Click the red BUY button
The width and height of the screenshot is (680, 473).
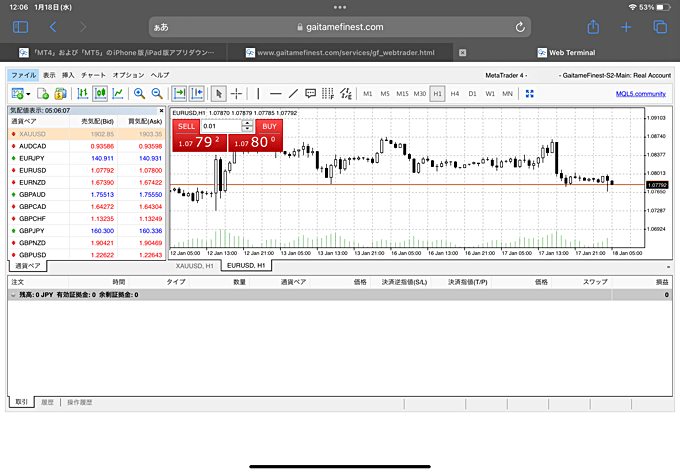269,126
